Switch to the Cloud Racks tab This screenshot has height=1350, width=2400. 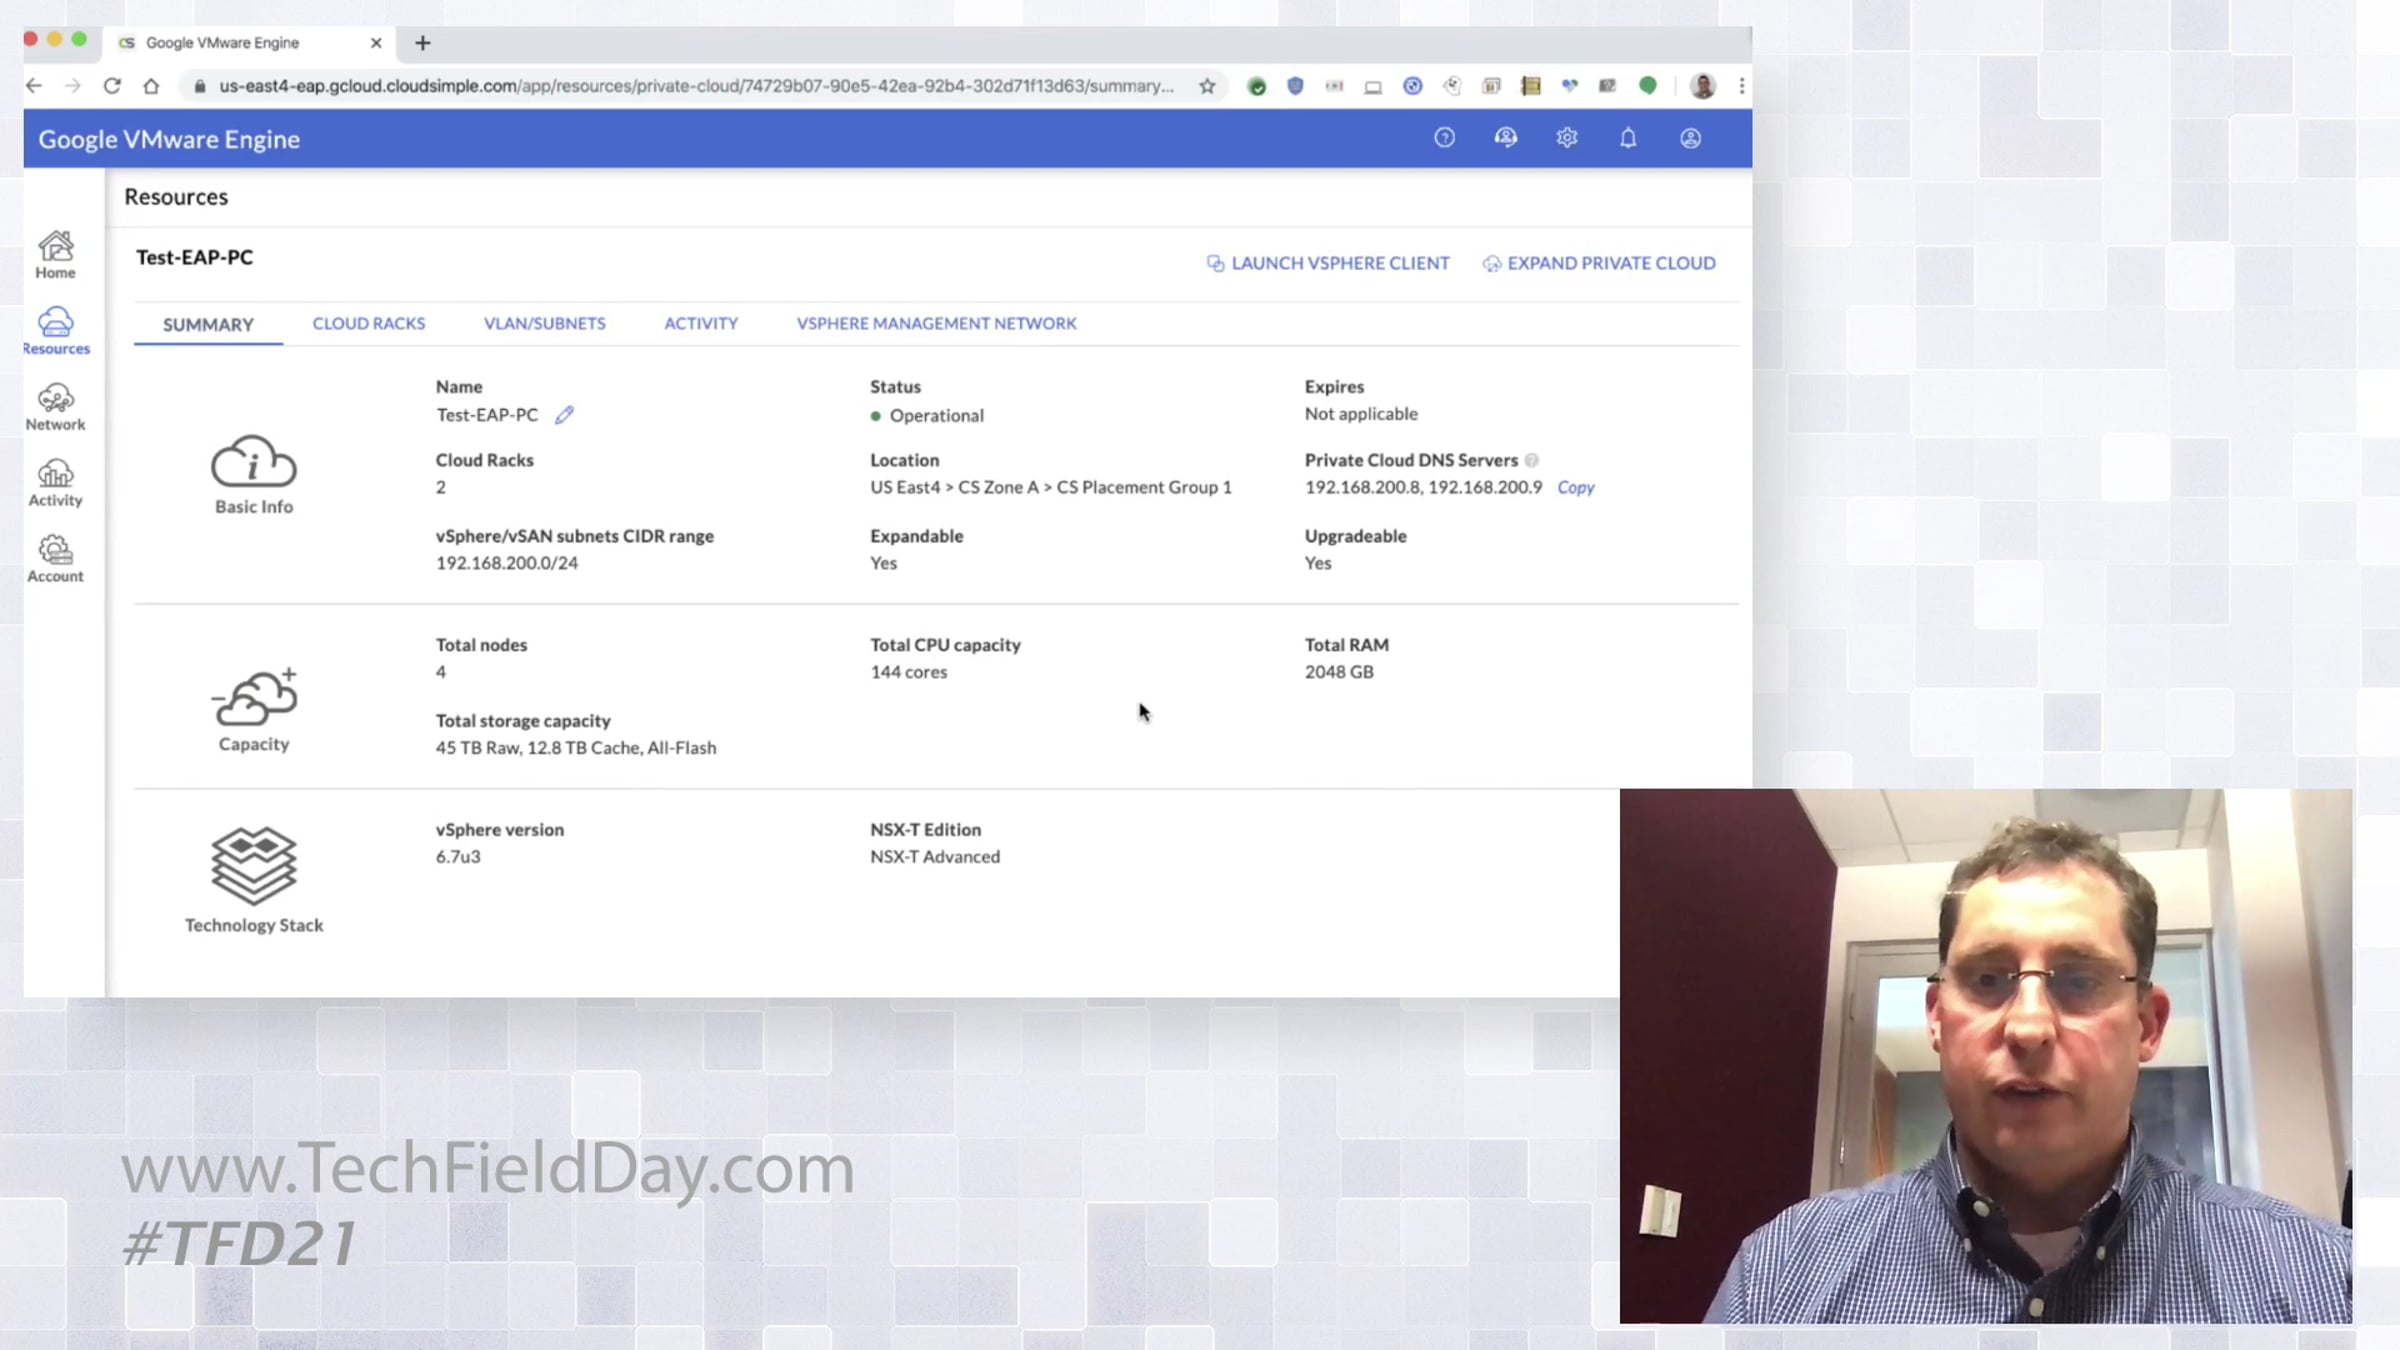coord(369,323)
